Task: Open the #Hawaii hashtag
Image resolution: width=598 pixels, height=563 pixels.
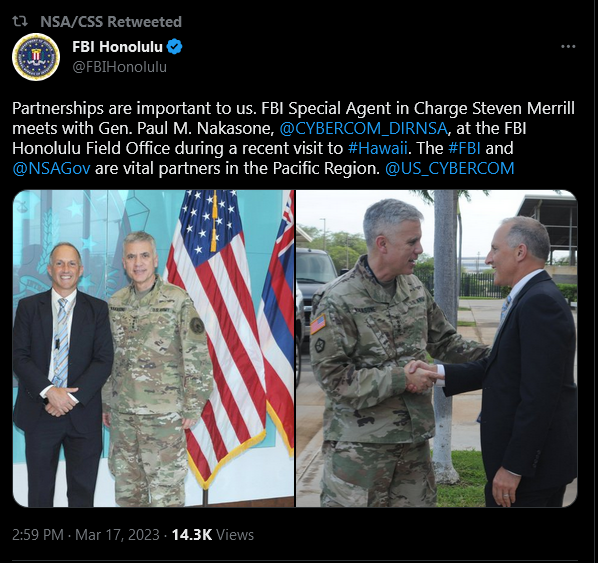Action: click(378, 148)
